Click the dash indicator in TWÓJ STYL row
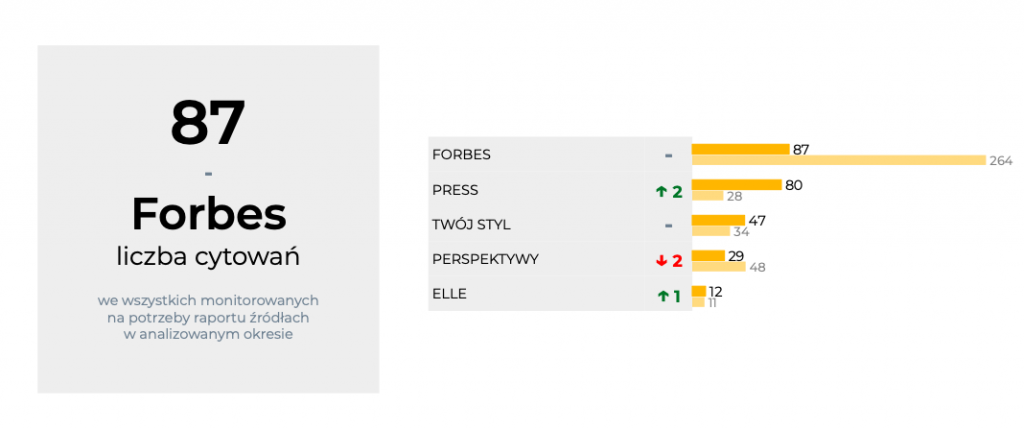Image resolution: width=1024 pixels, height=429 pixels. point(668,225)
